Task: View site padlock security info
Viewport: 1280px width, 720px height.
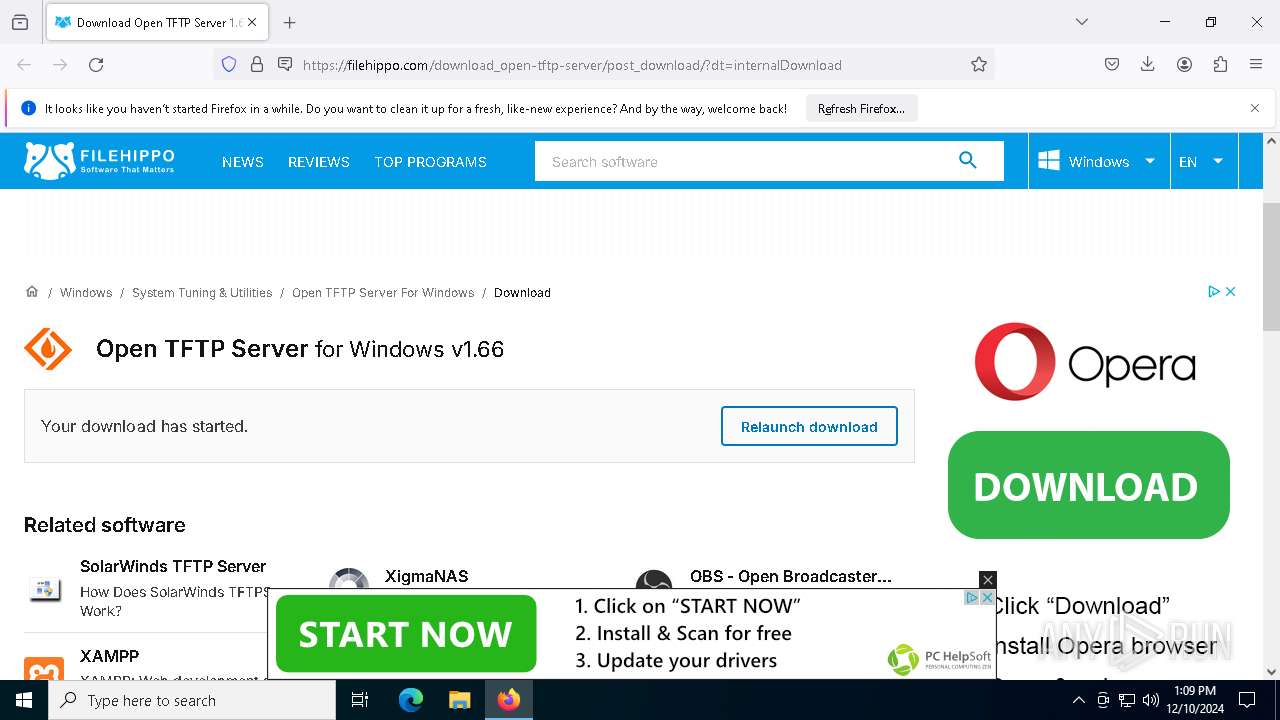Action: (257, 65)
